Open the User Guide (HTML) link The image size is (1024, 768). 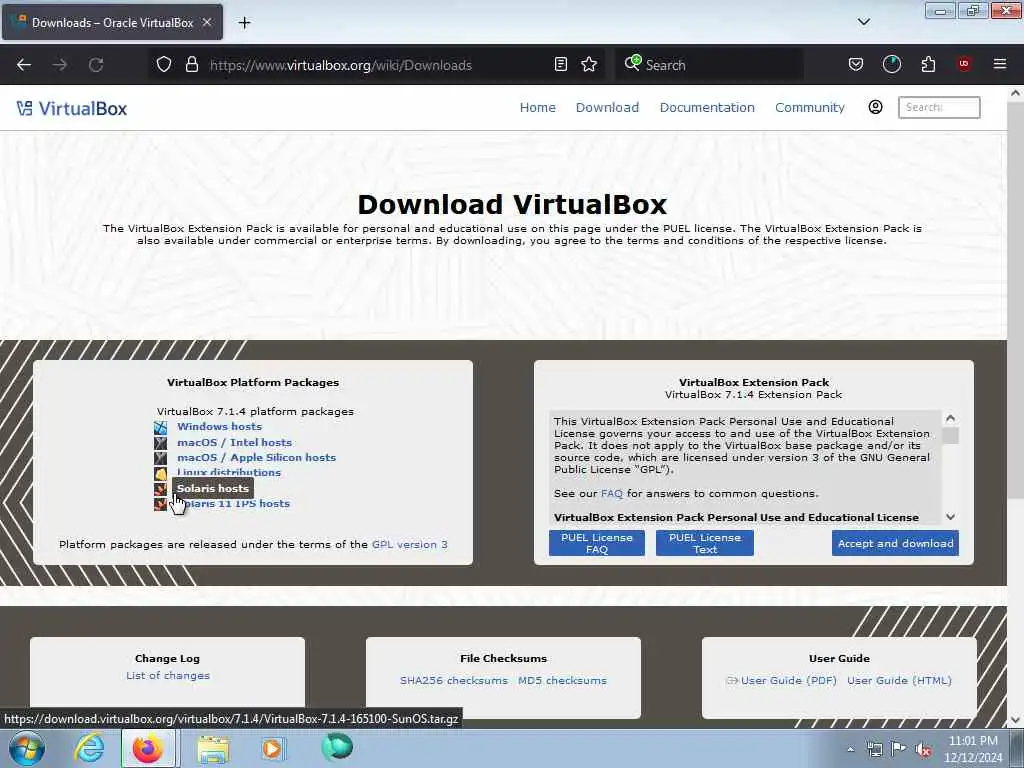click(899, 680)
